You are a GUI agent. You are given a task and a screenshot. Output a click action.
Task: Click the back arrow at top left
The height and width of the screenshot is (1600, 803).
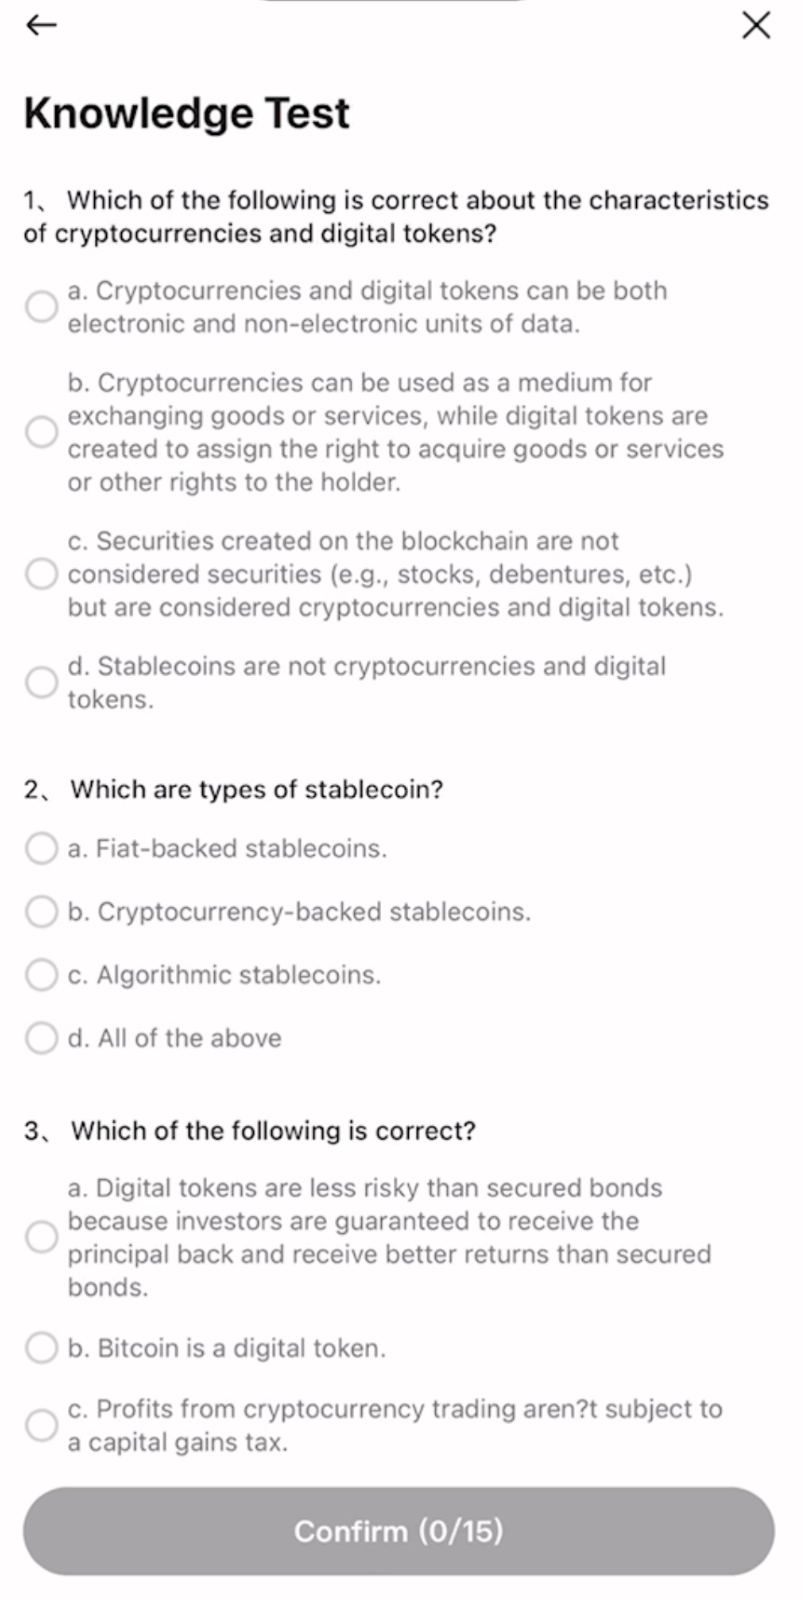coord(41,25)
